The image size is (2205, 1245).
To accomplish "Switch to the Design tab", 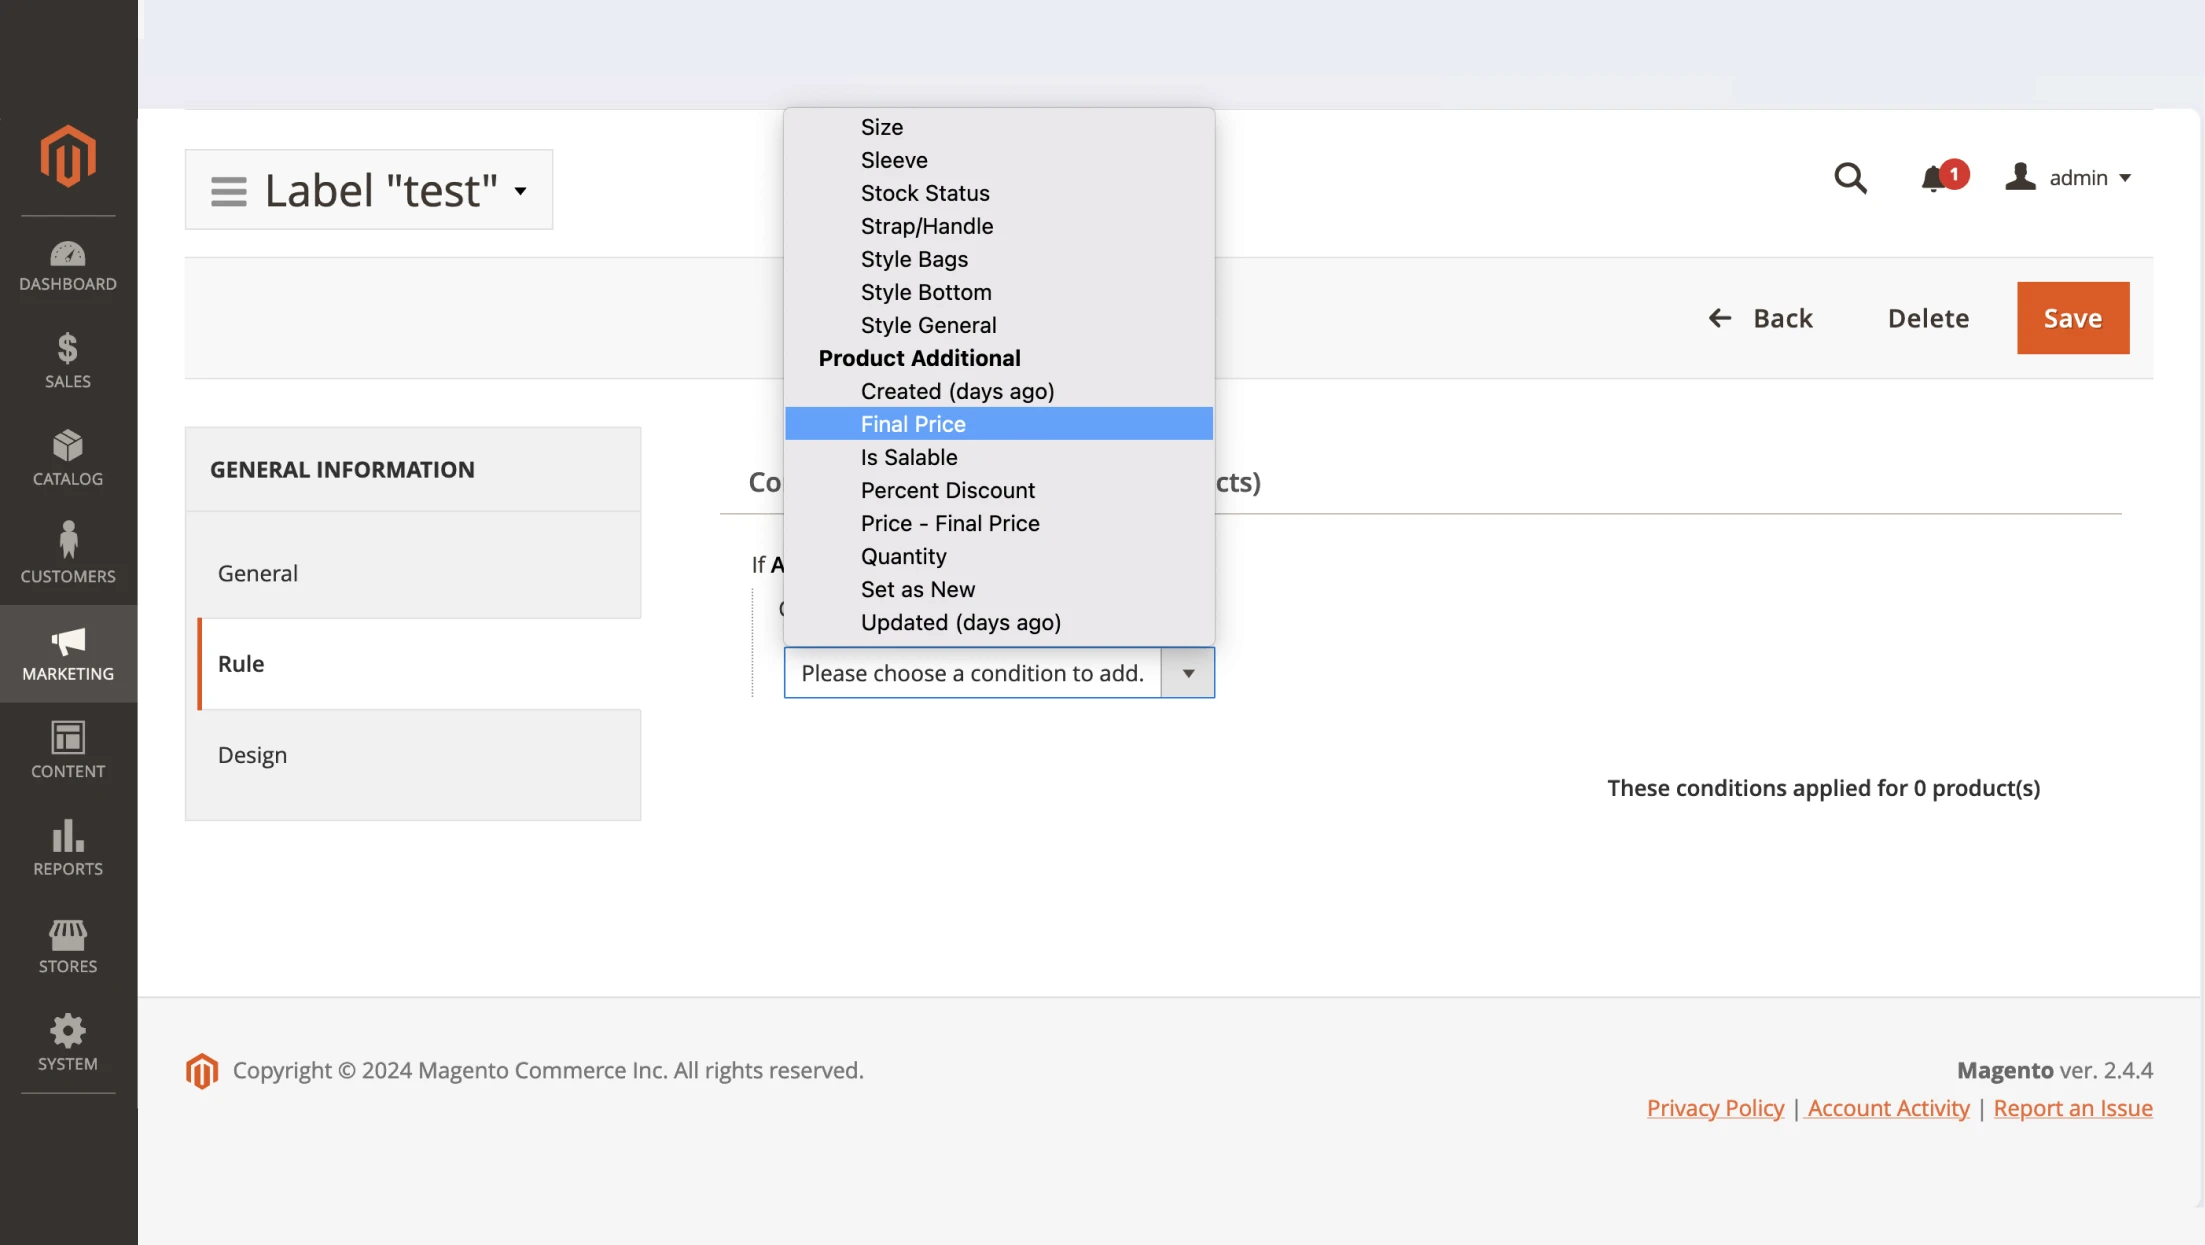I will (x=252, y=755).
